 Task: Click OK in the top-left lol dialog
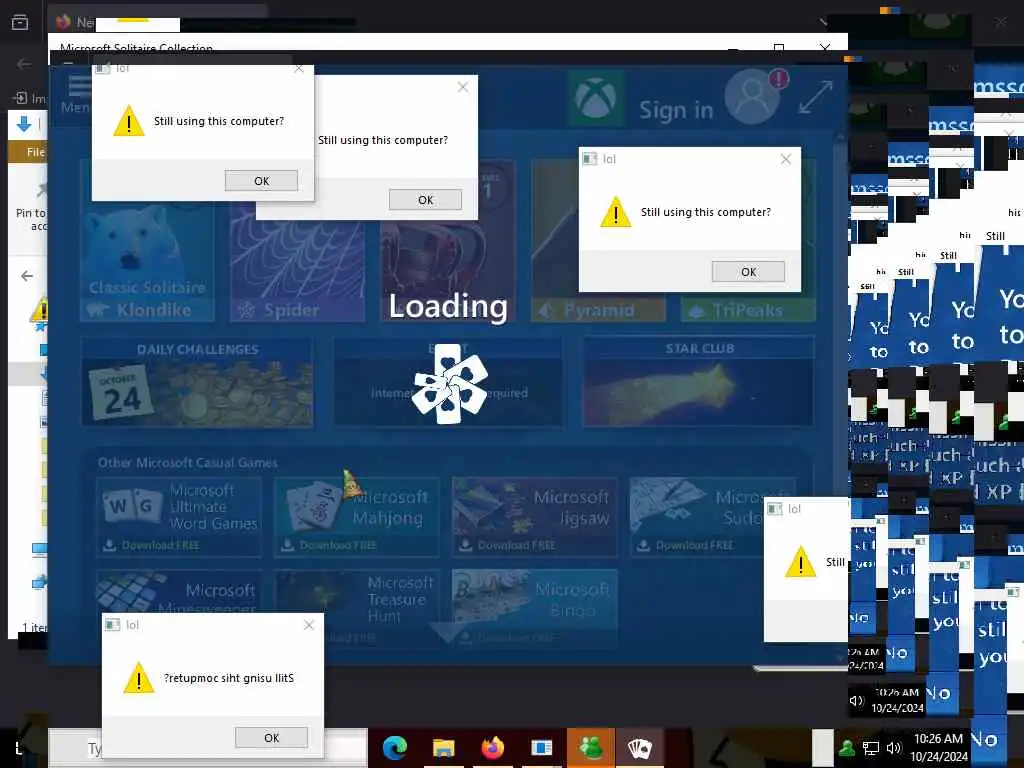pyautogui.click(x=261, y=181)
